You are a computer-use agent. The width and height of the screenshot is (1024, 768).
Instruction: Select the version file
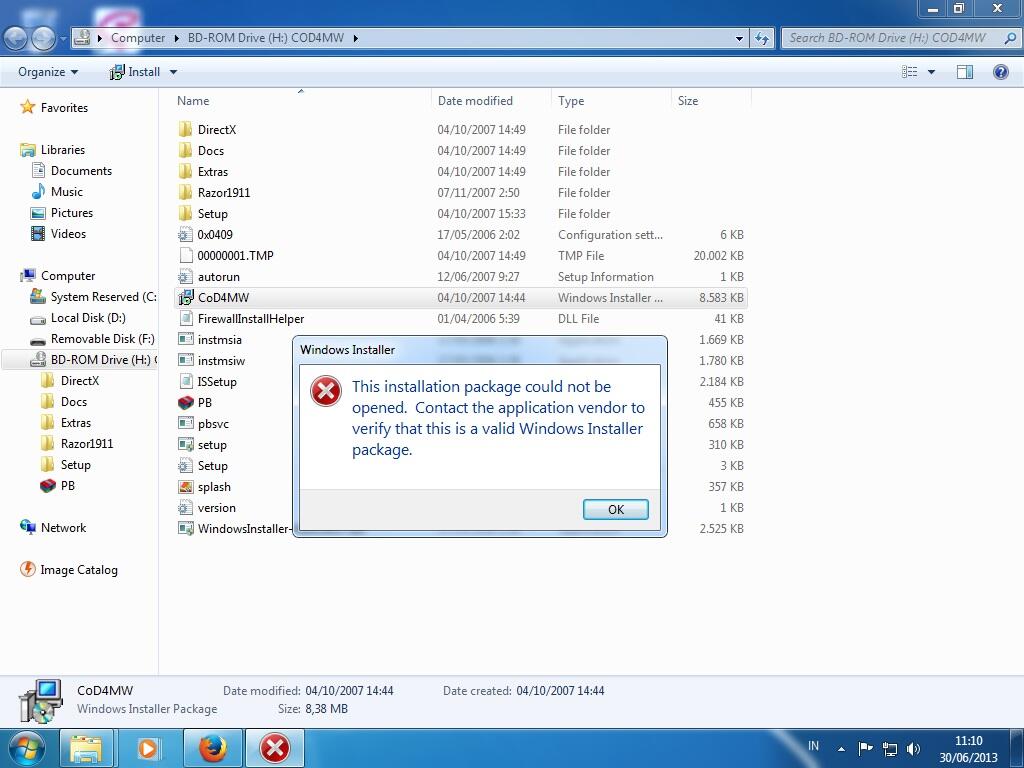(216, 507)
